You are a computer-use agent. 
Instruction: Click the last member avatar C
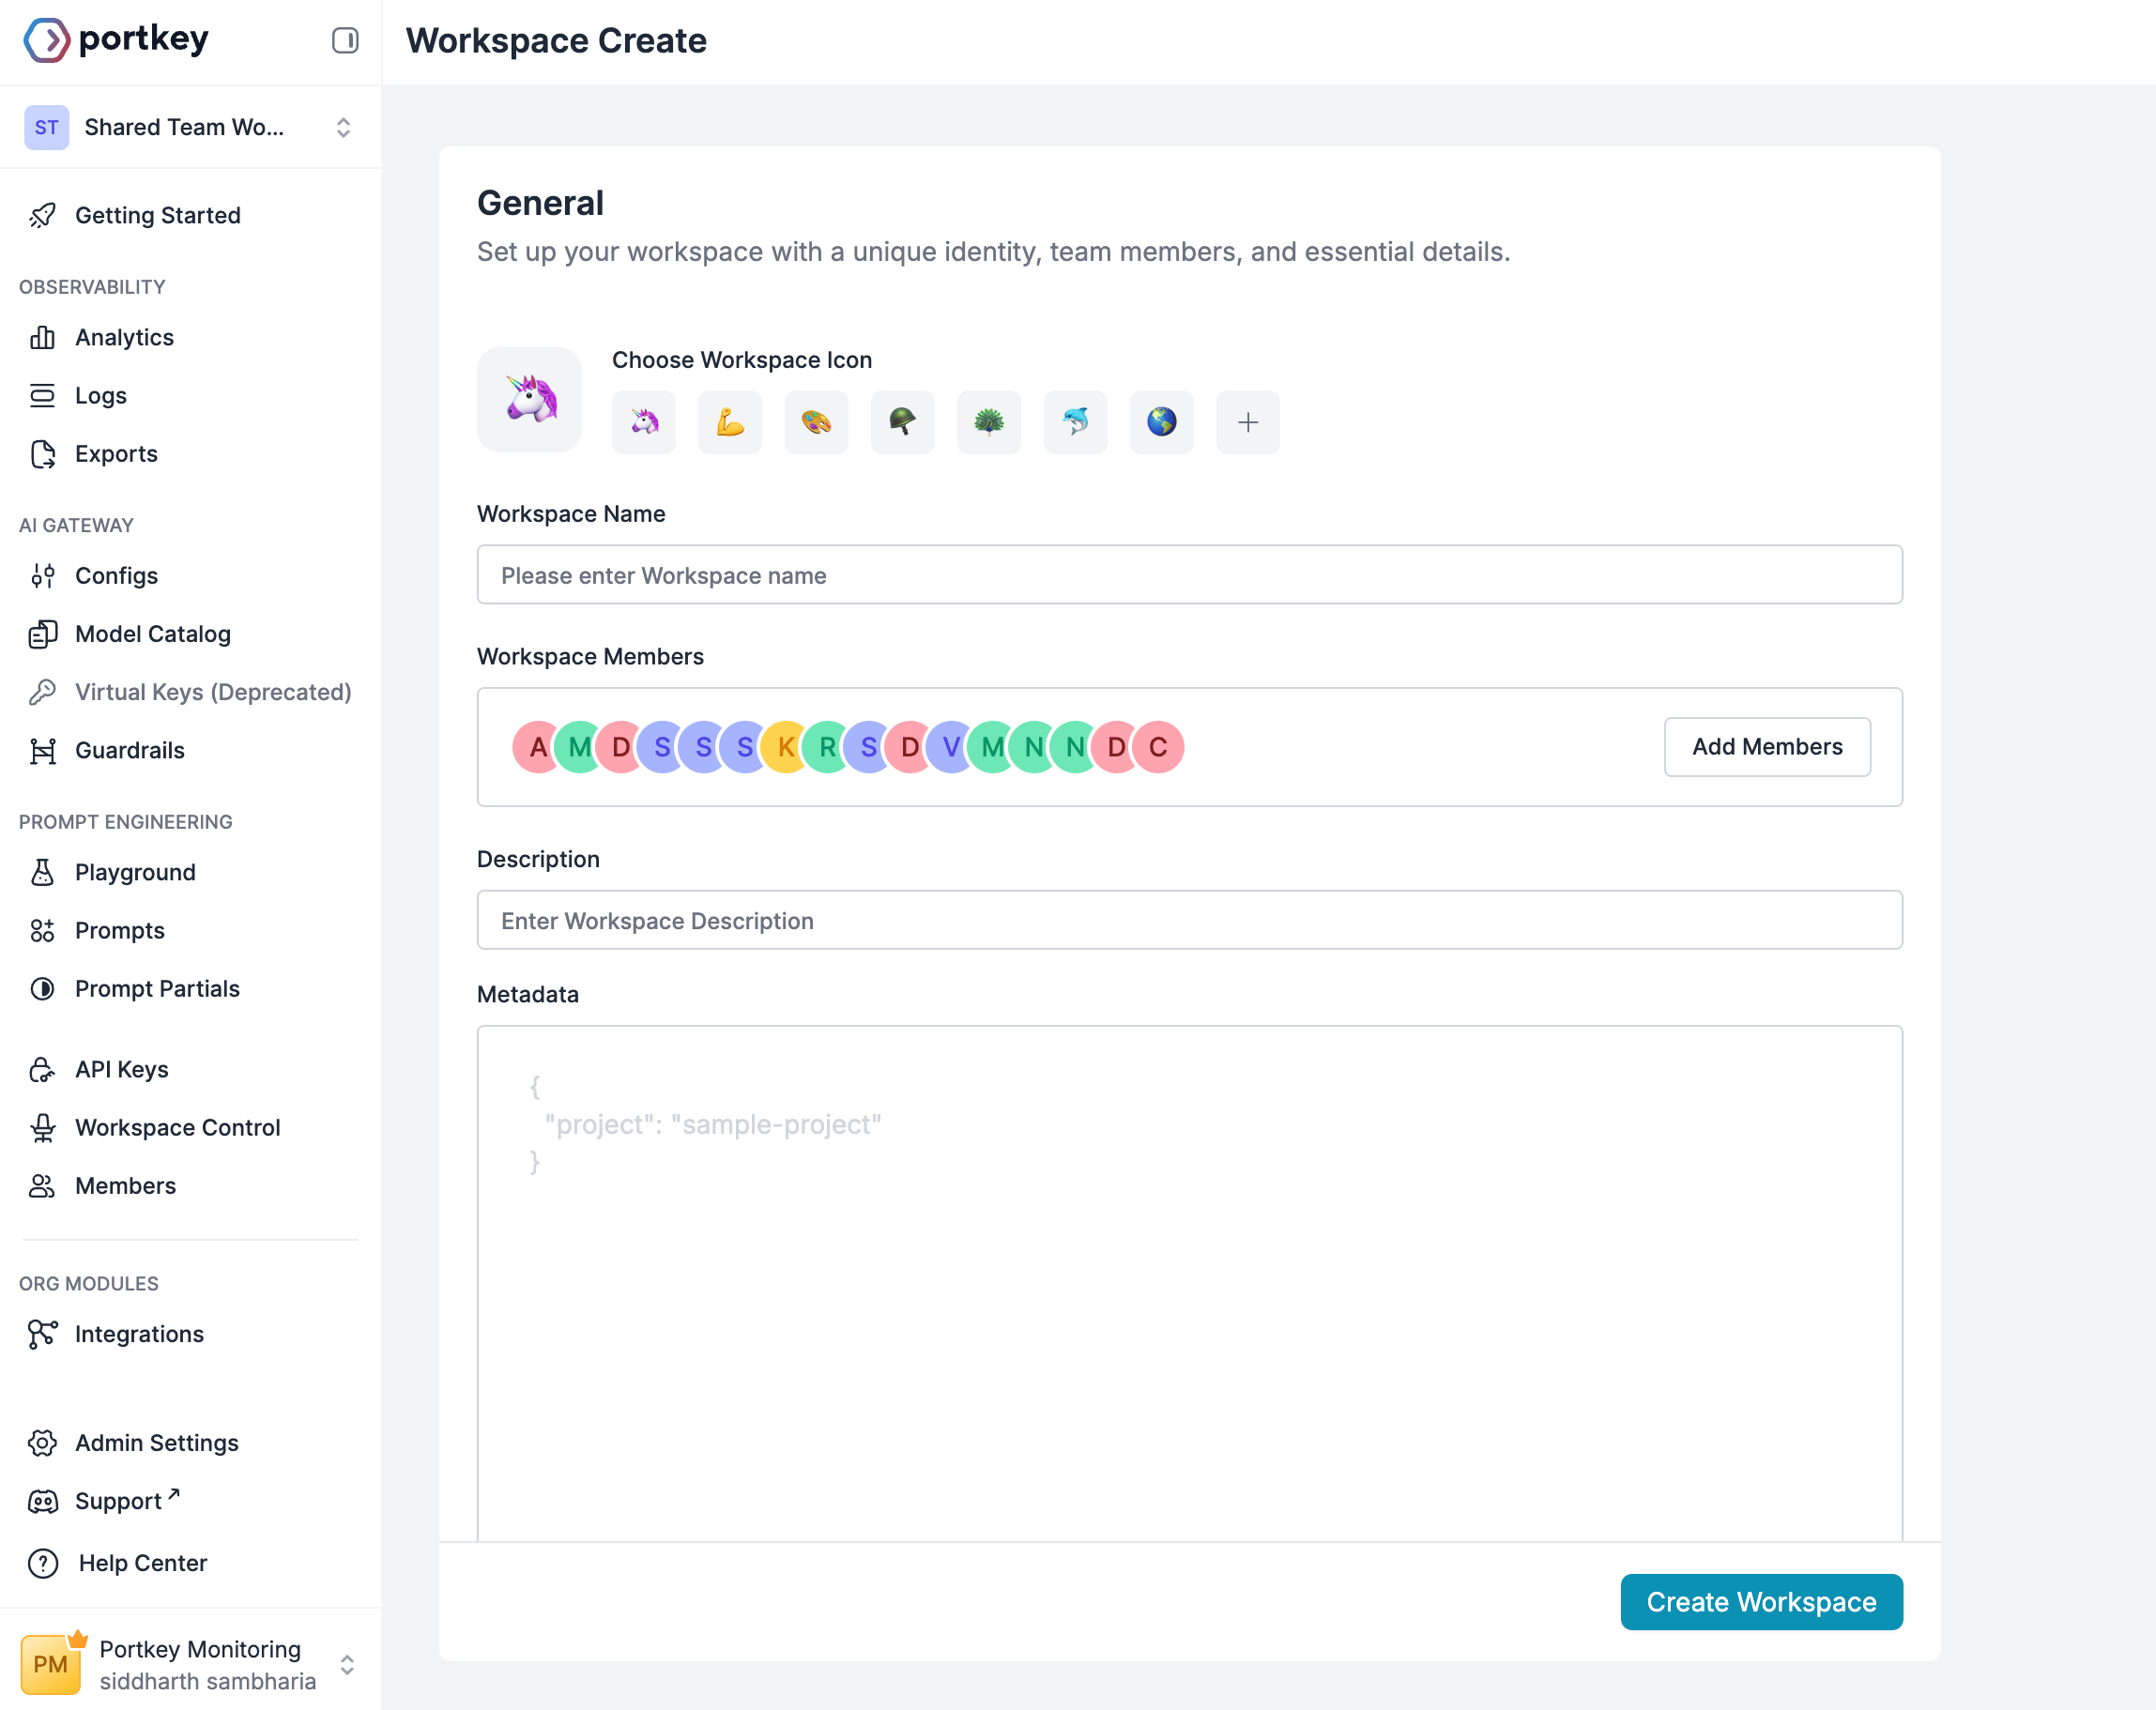[1158, 747]
